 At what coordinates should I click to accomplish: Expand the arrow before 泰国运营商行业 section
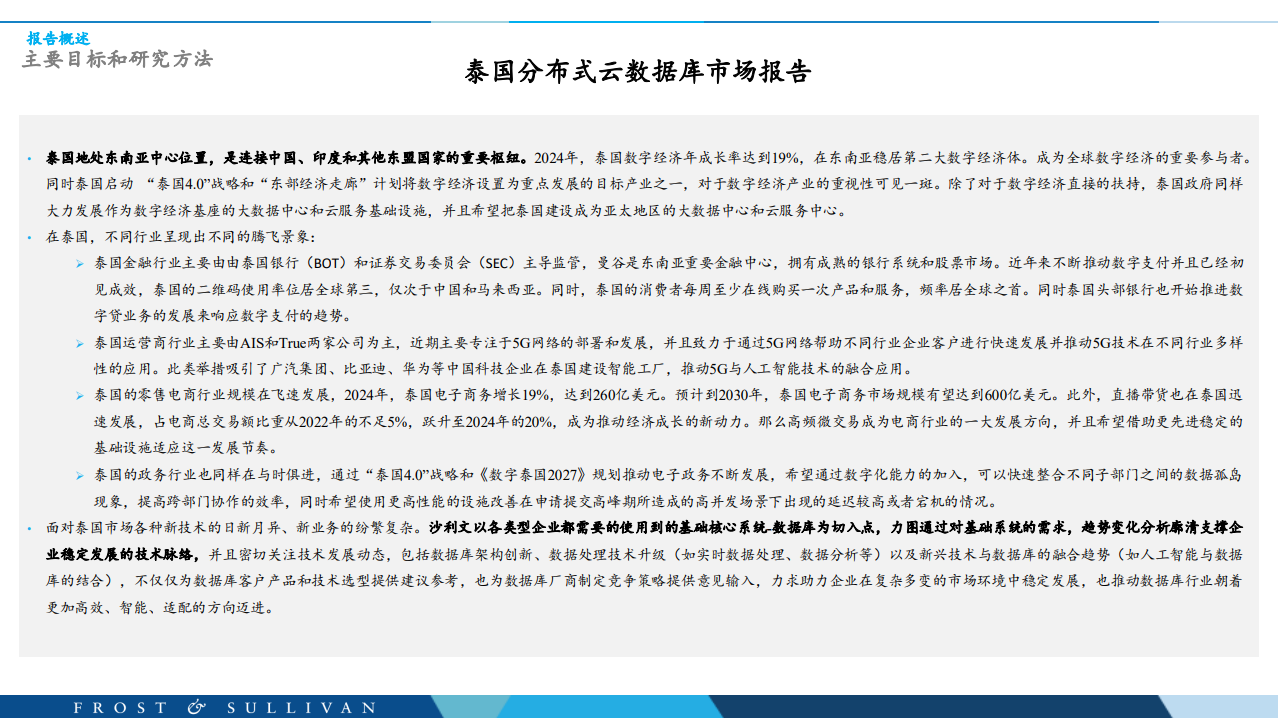tap(80, 341)
